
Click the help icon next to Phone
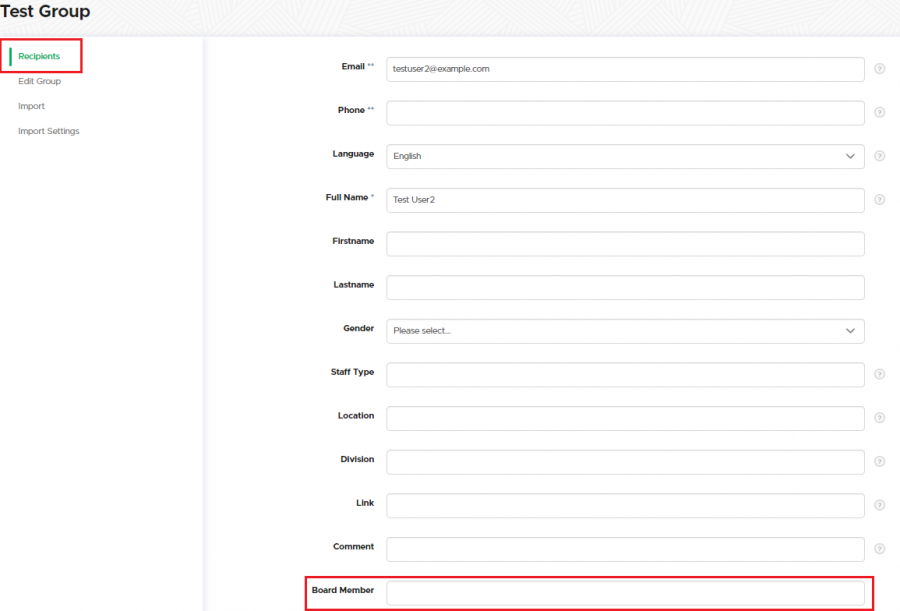[x=880, y=113]
